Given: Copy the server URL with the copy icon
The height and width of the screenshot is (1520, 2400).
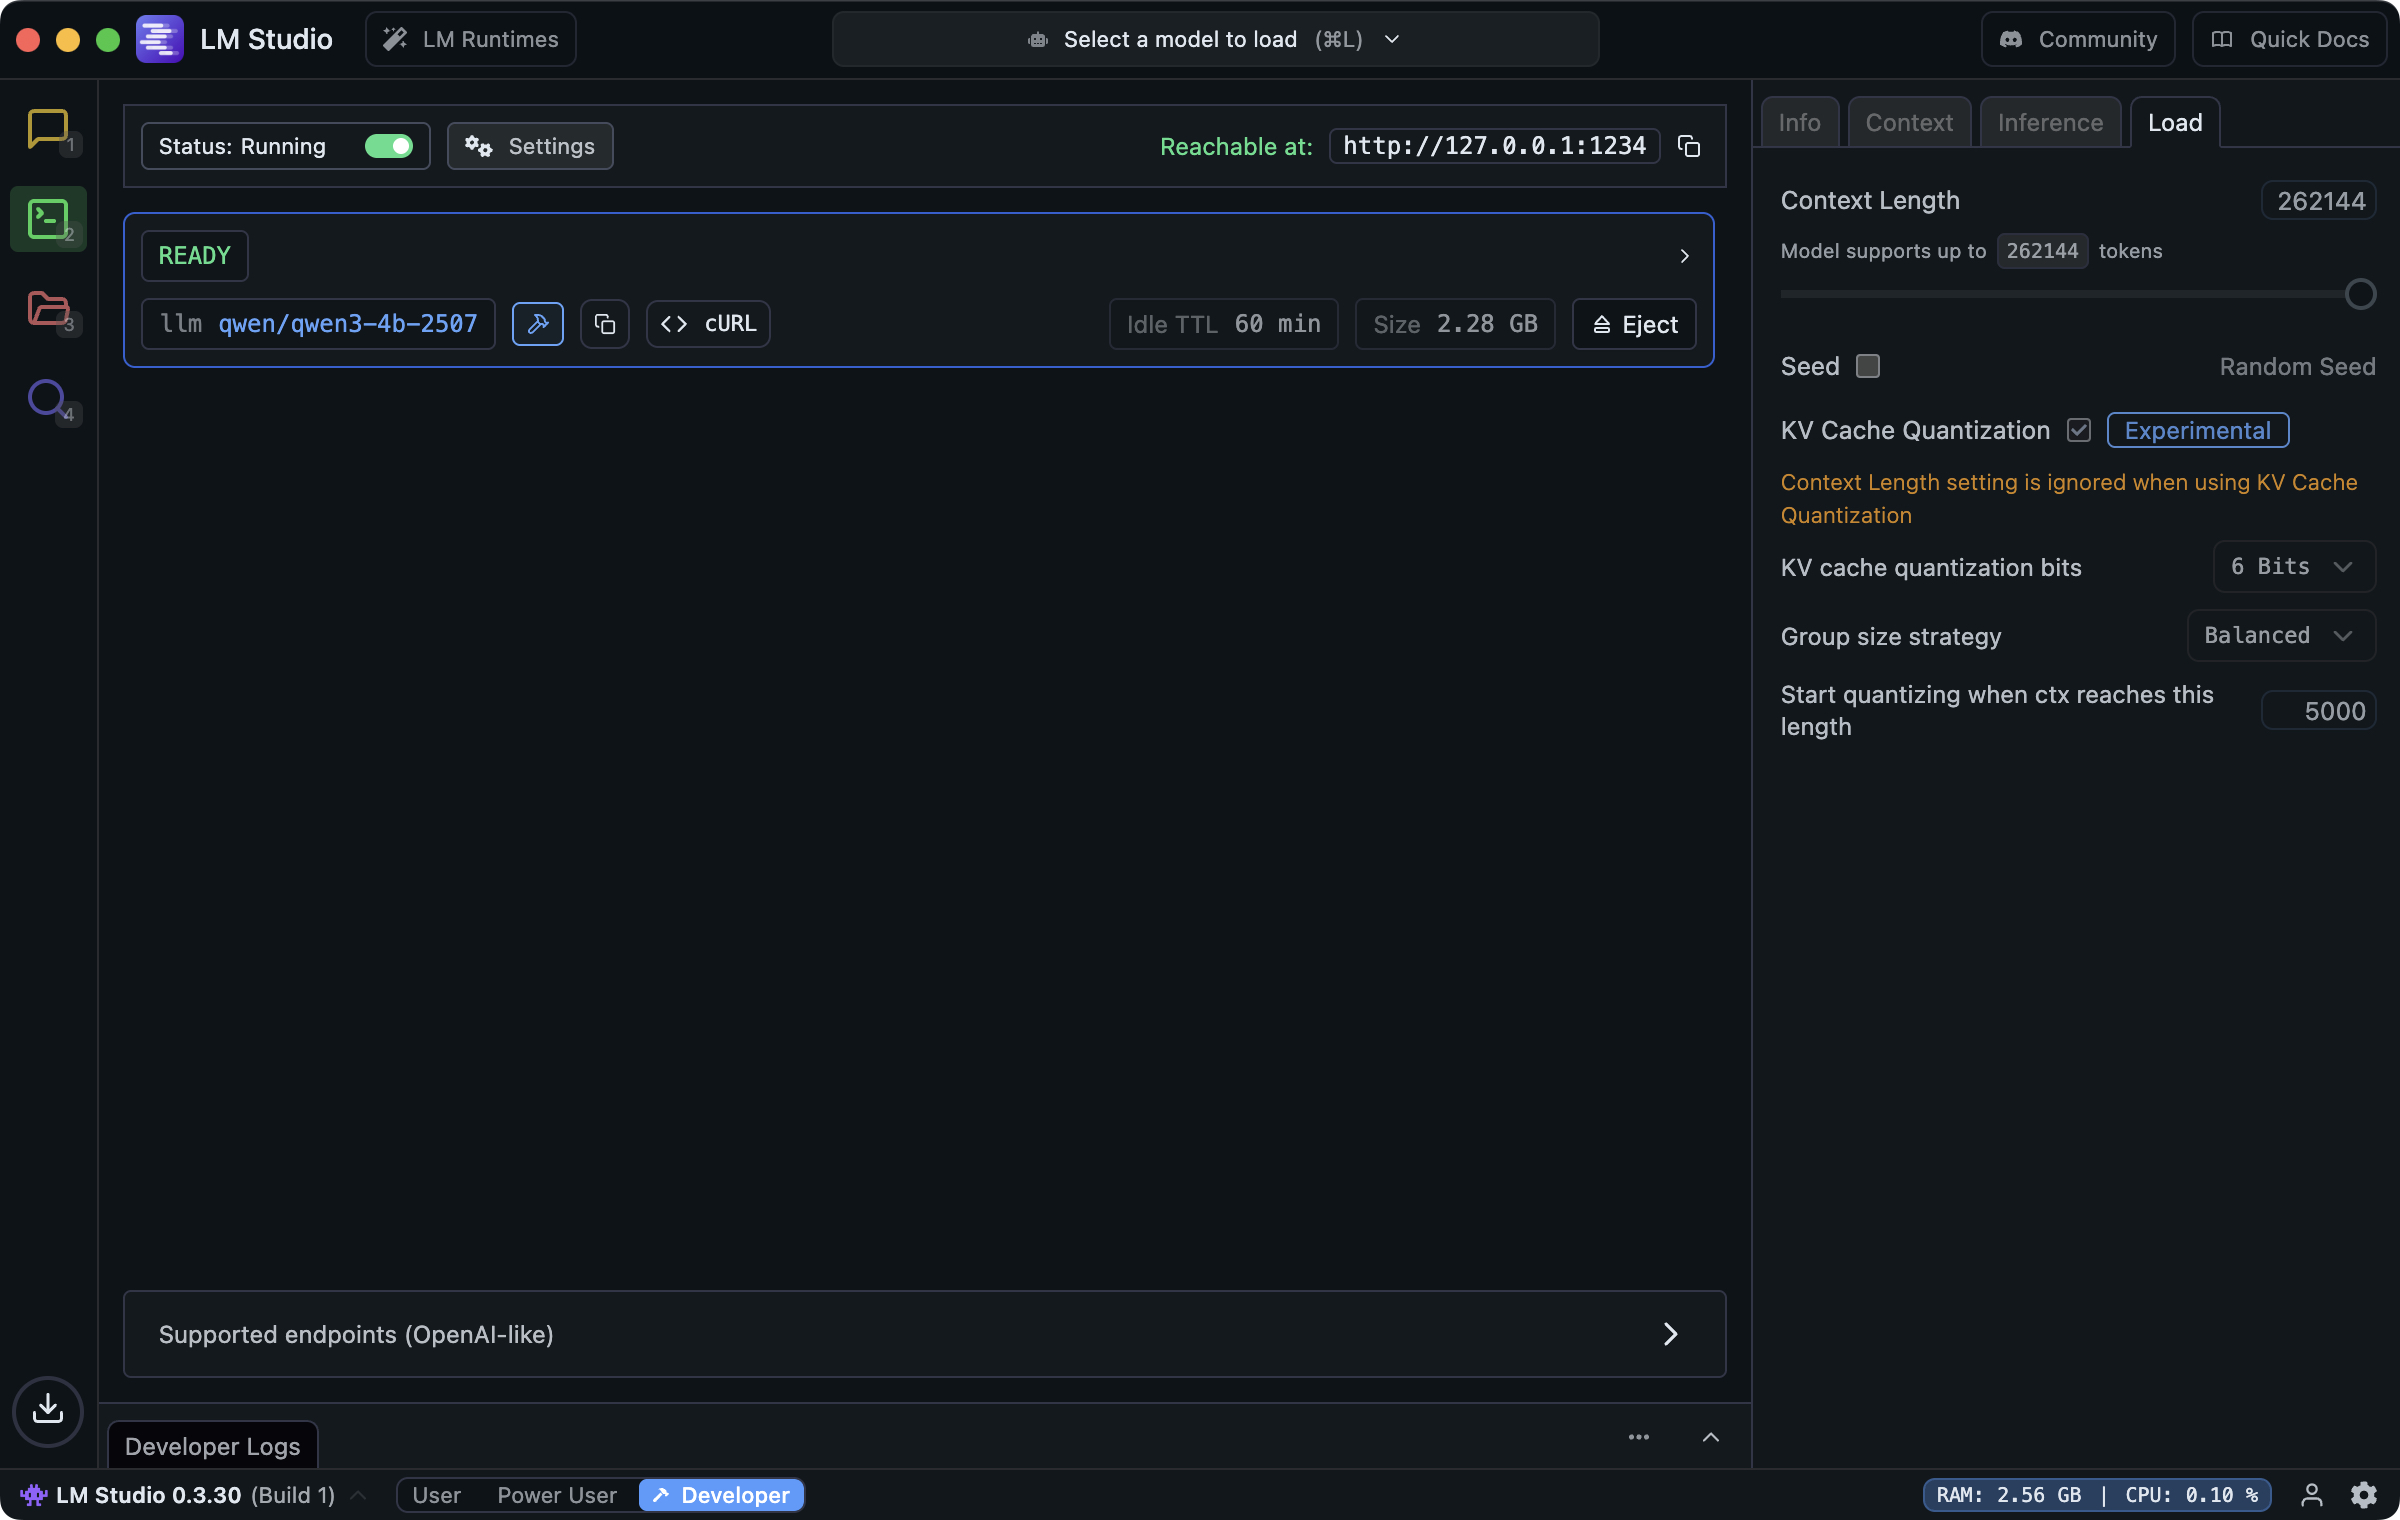Looking at the screenshot, I should click(1689, 146).
